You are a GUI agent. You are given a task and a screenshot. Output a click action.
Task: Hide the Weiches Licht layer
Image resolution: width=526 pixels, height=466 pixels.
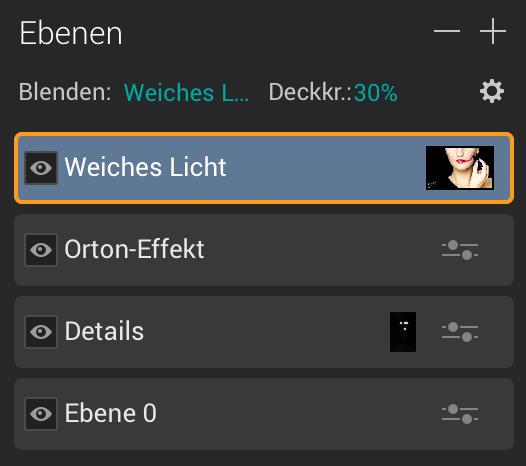coord(41,168)
